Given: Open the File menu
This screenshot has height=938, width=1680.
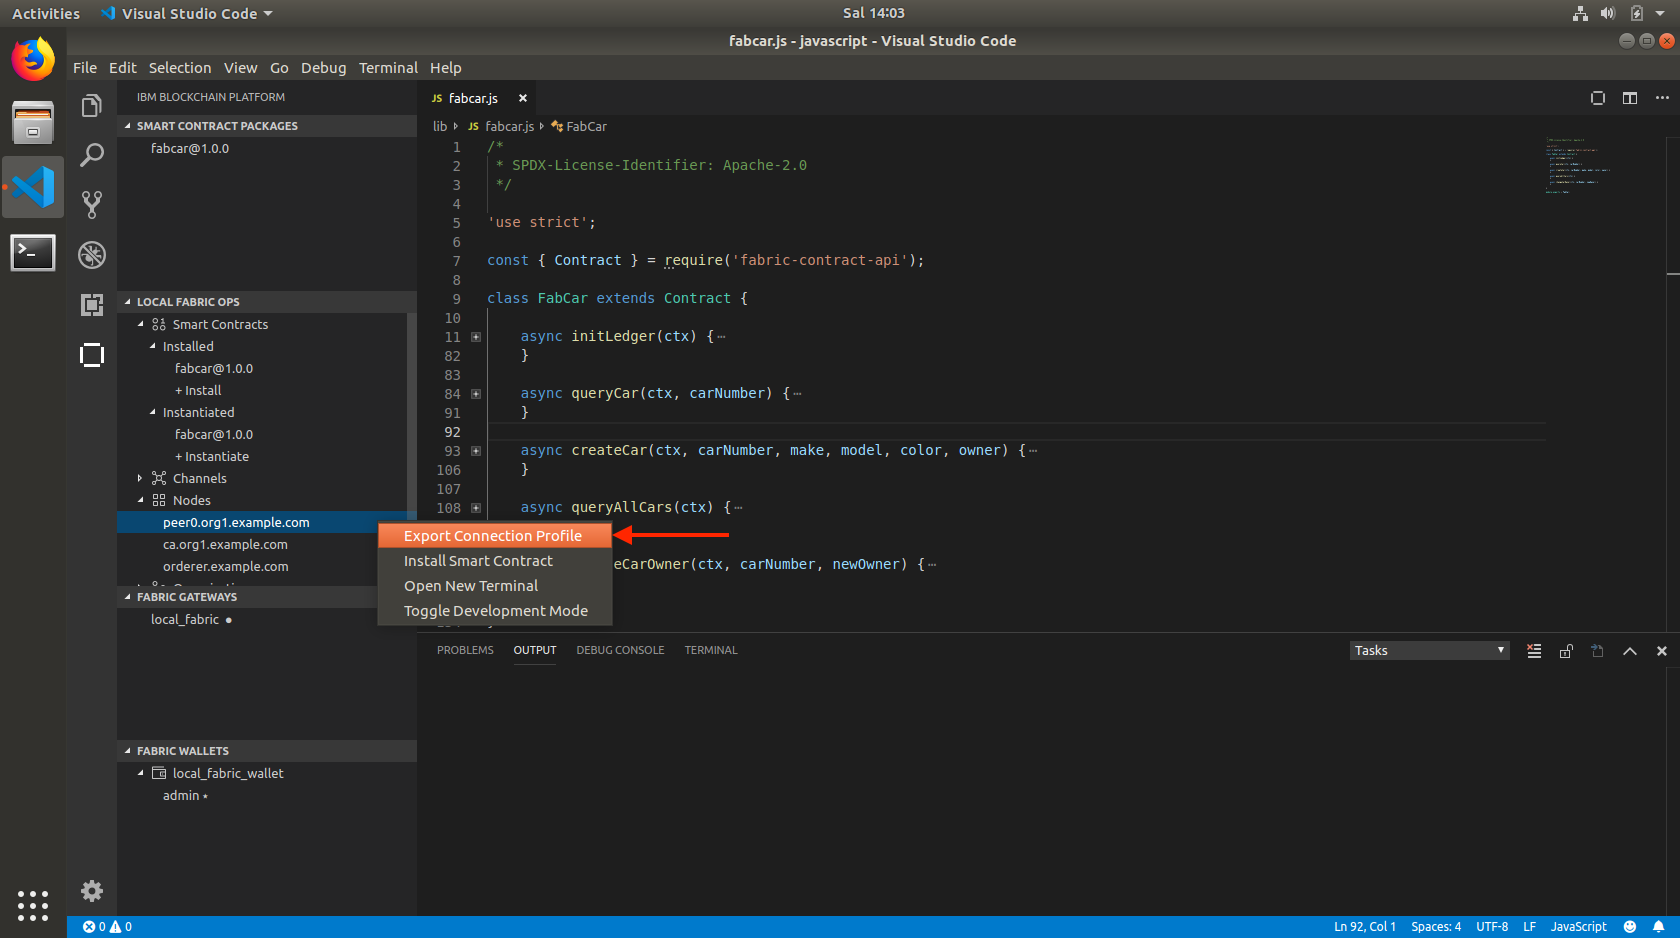Looking at the screenshot, I should pos(85,68).
